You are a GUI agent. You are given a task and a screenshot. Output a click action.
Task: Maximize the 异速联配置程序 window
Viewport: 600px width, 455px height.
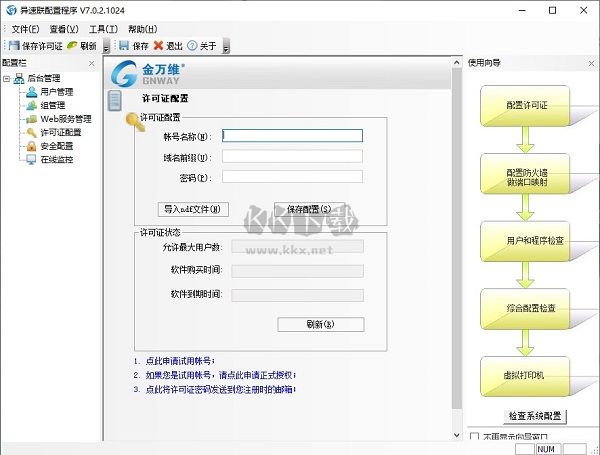(x=553, y=10)
